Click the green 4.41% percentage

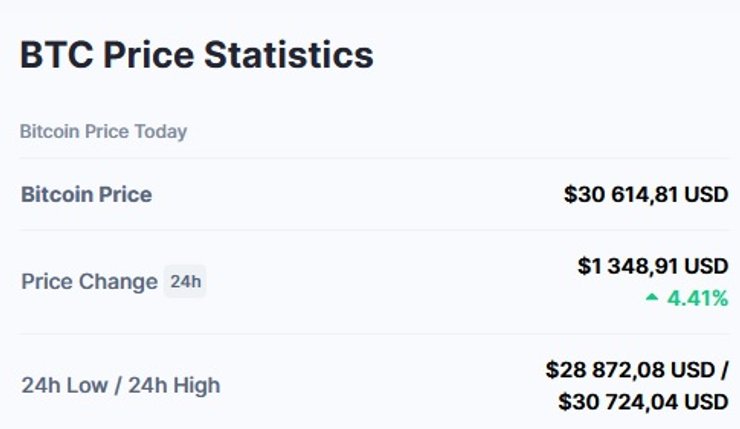(697, 297)
